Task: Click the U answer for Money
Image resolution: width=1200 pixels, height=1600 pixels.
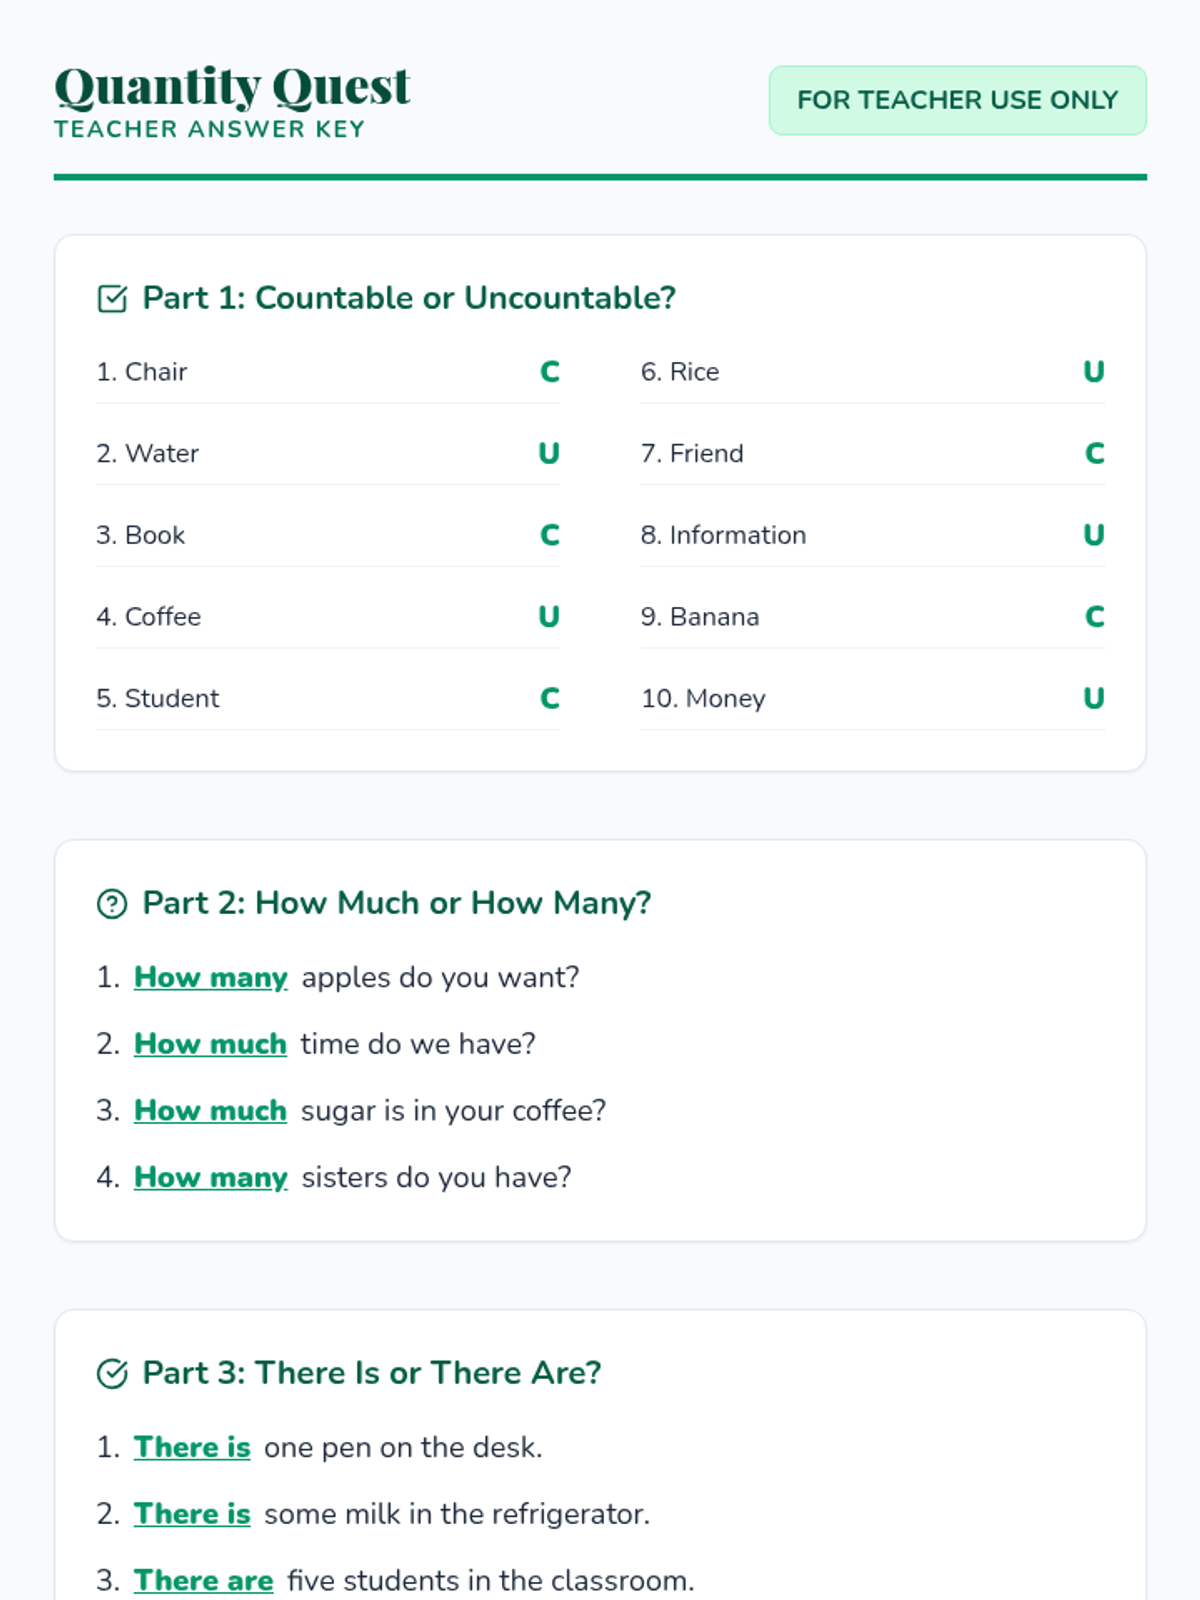Action: (x=1093, y=698)
